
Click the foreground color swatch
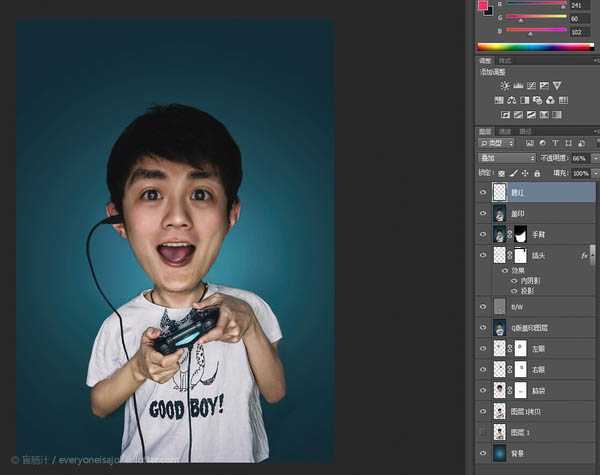click(483, 5)
